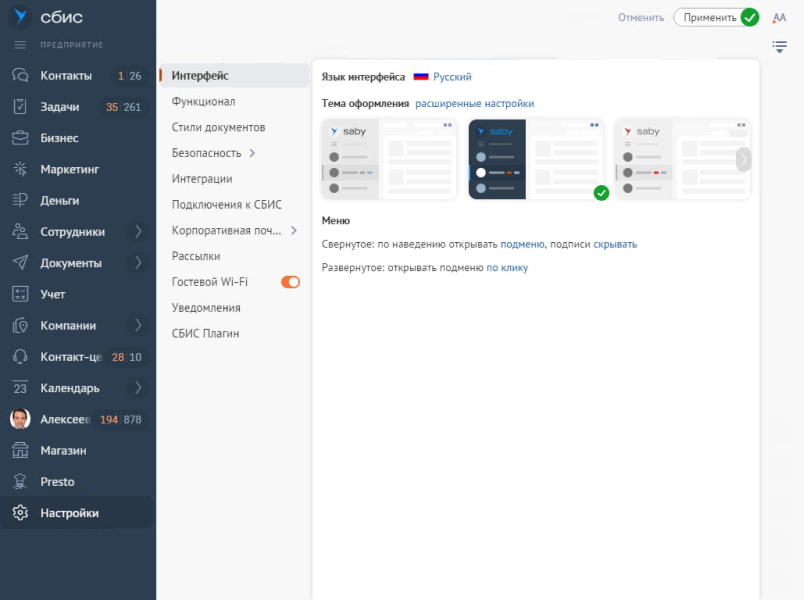This screenshot has height=600, width=804.
Task: Open Магазин via its storefront icon
Action: click(x=20, y=450)
